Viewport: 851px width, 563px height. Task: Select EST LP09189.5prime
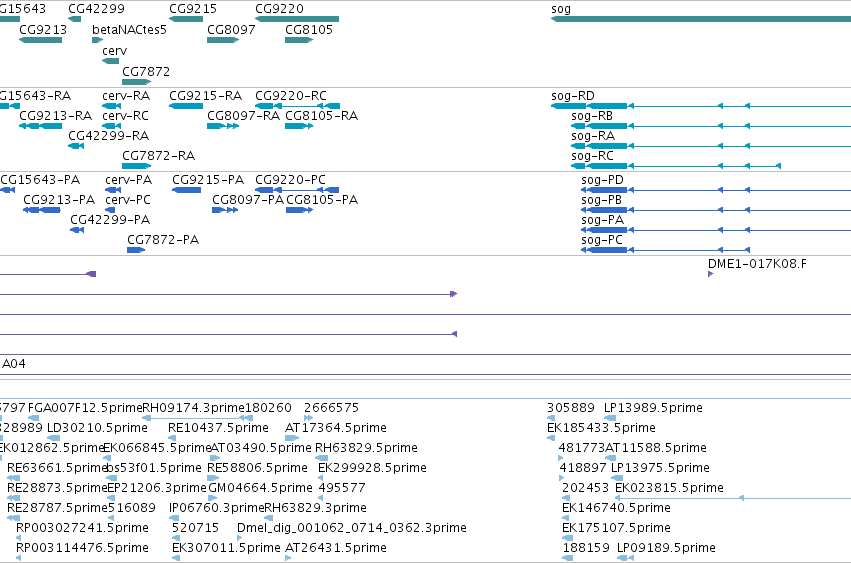pos(625,558)
